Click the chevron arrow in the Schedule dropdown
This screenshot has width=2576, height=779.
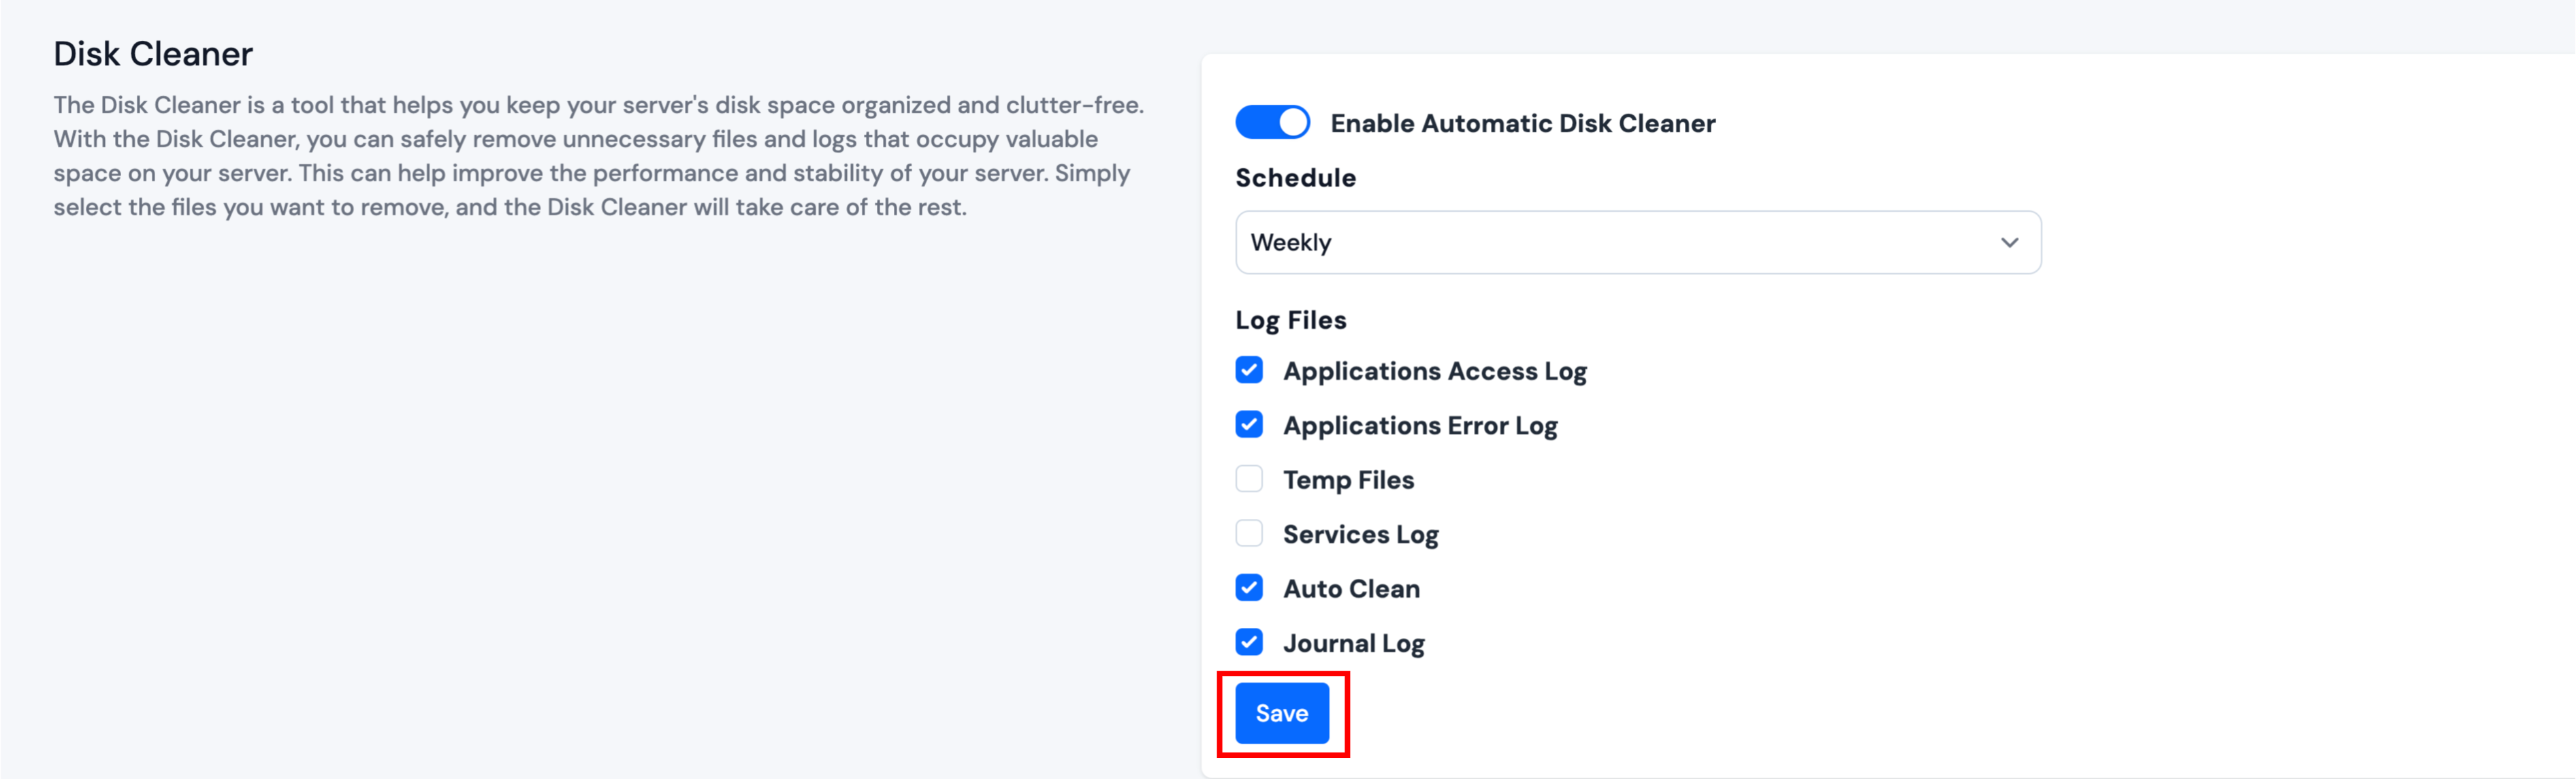tap(2009, 243)
